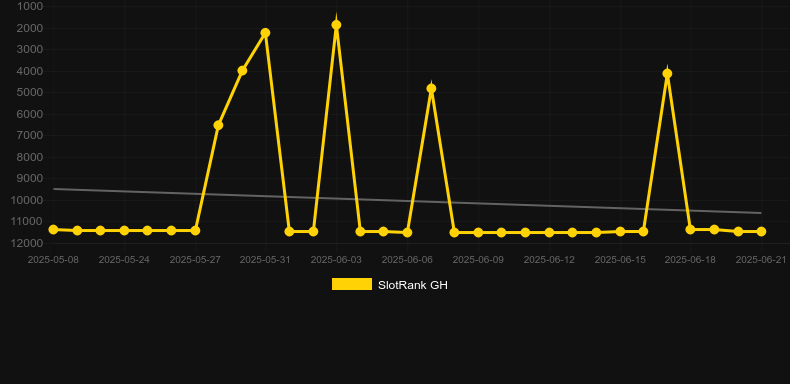Image resolution: width=790 pixels, height=384 pixels.
Task: Select the peak point just before 2025-06-18
Action: click(x=667, y=74)
